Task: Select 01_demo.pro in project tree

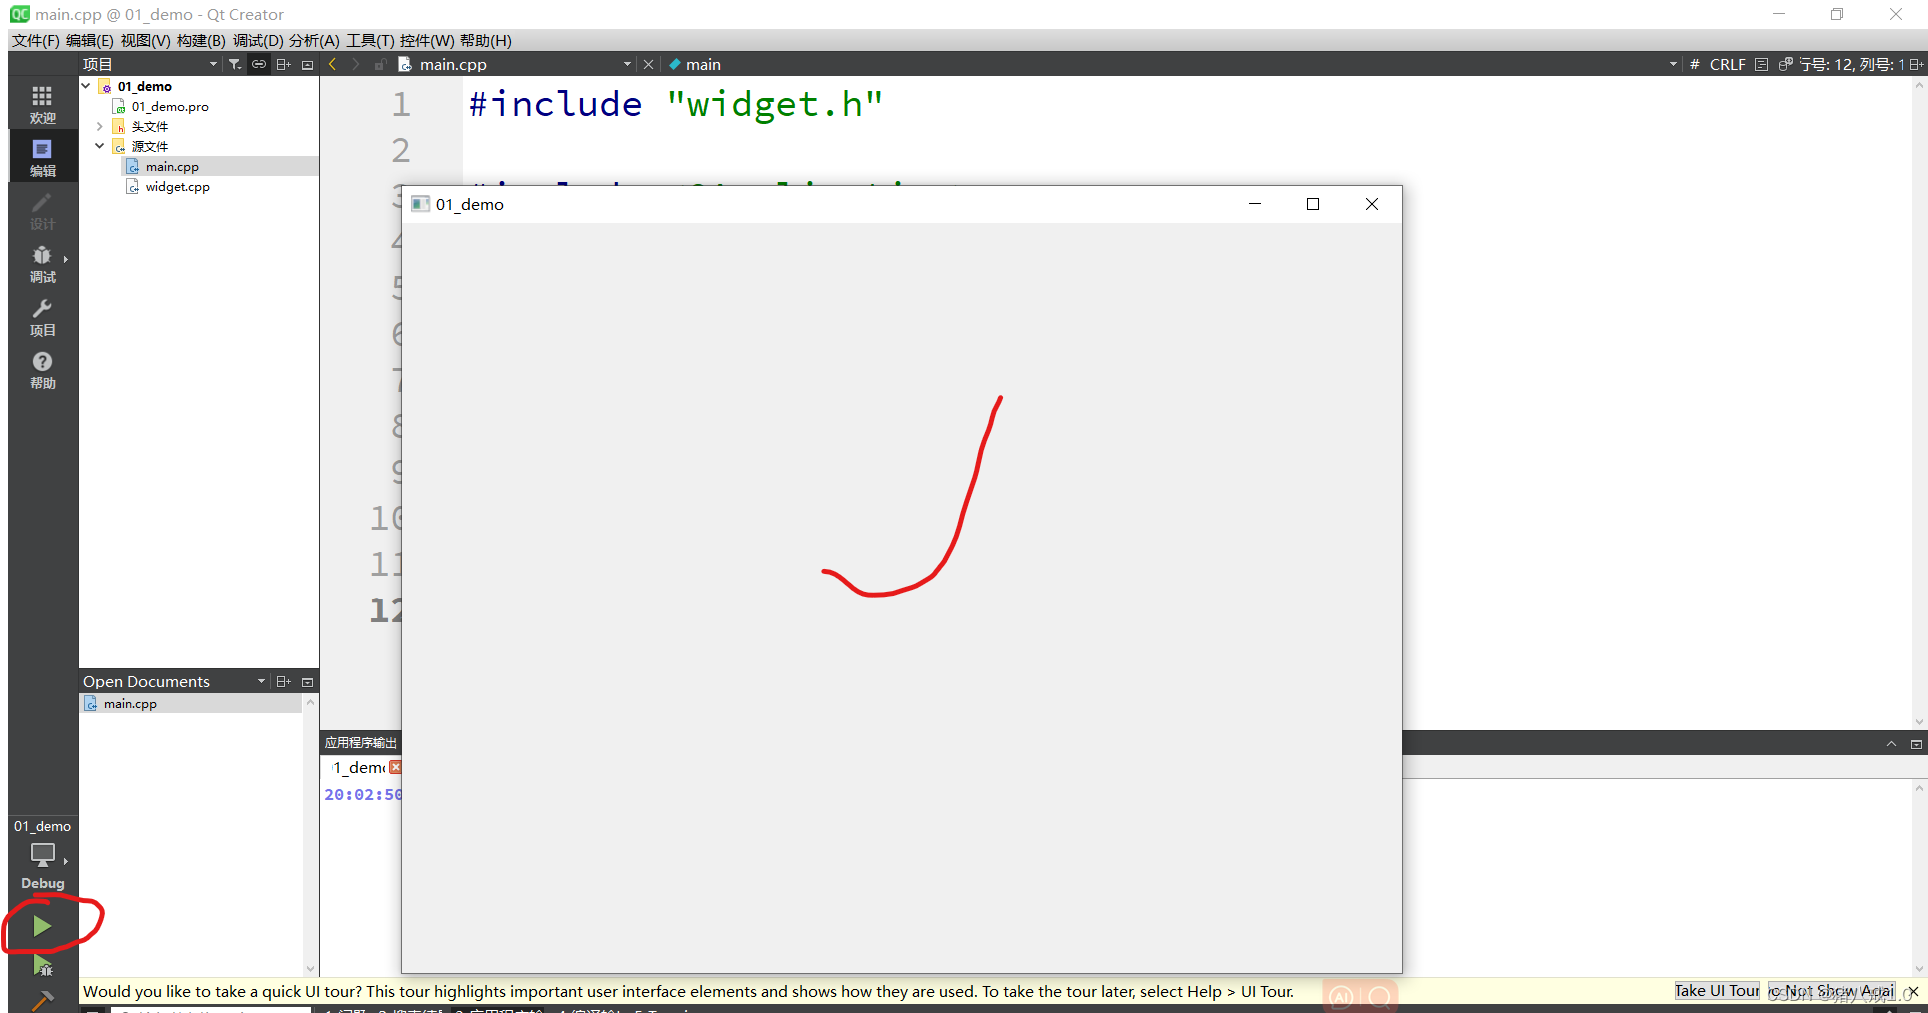Action: (170, 106)
